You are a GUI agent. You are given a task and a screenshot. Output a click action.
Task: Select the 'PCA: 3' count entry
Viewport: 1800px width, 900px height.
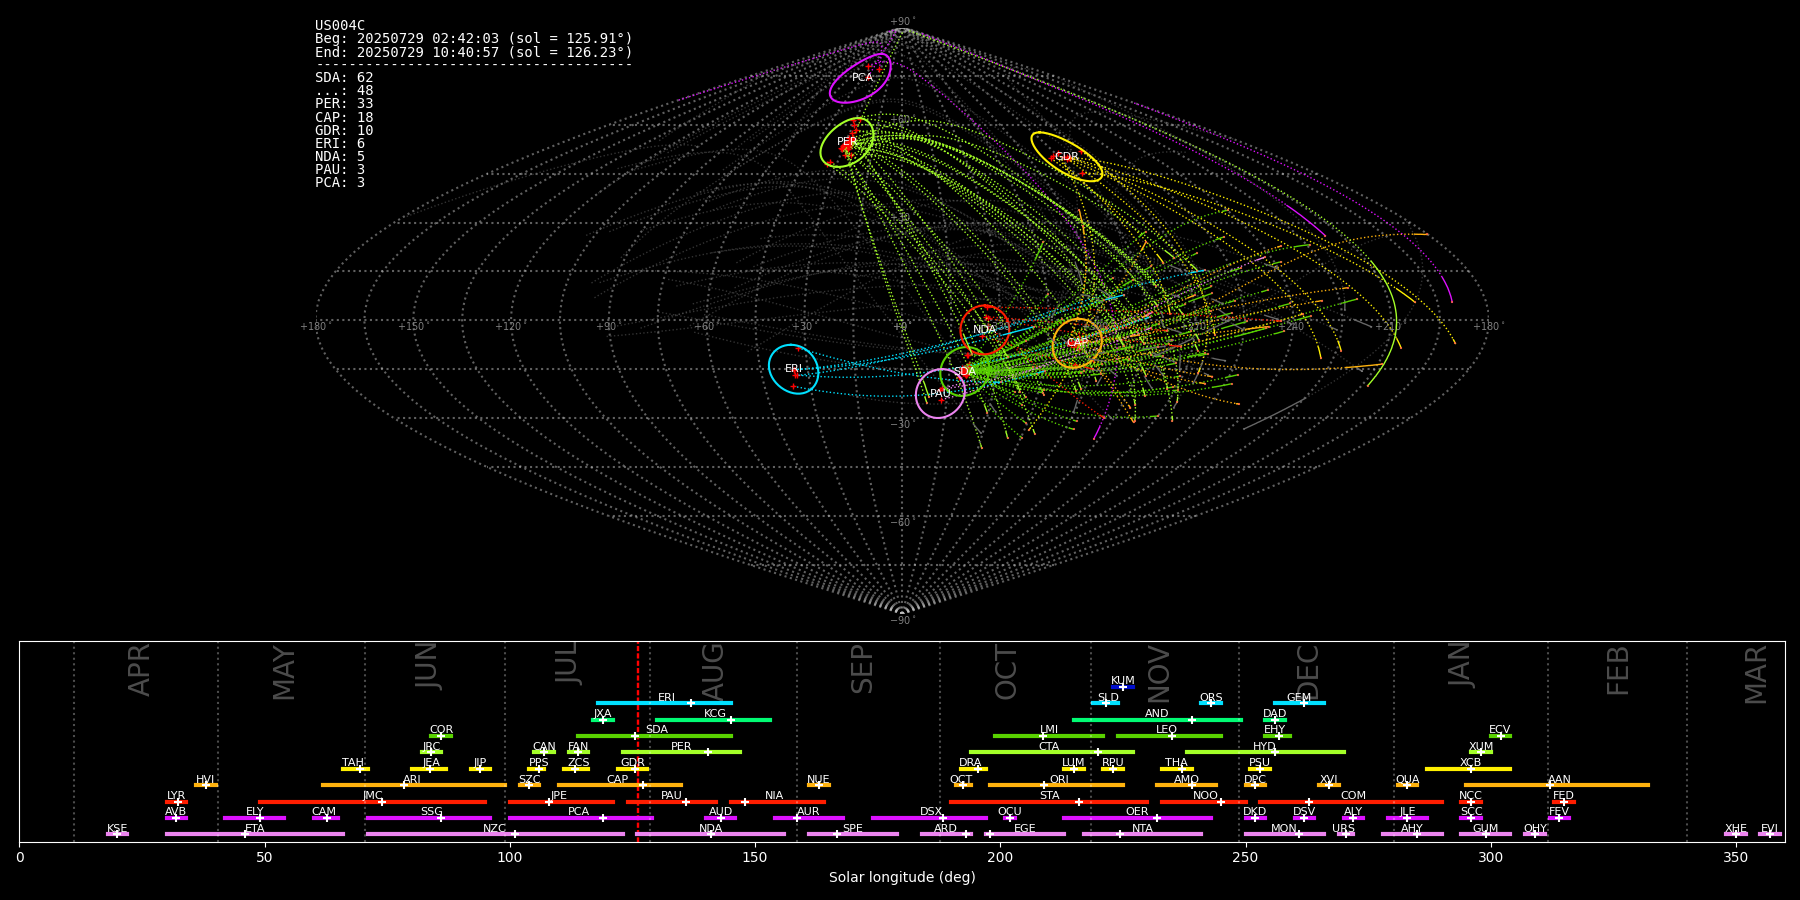point(340,183)
